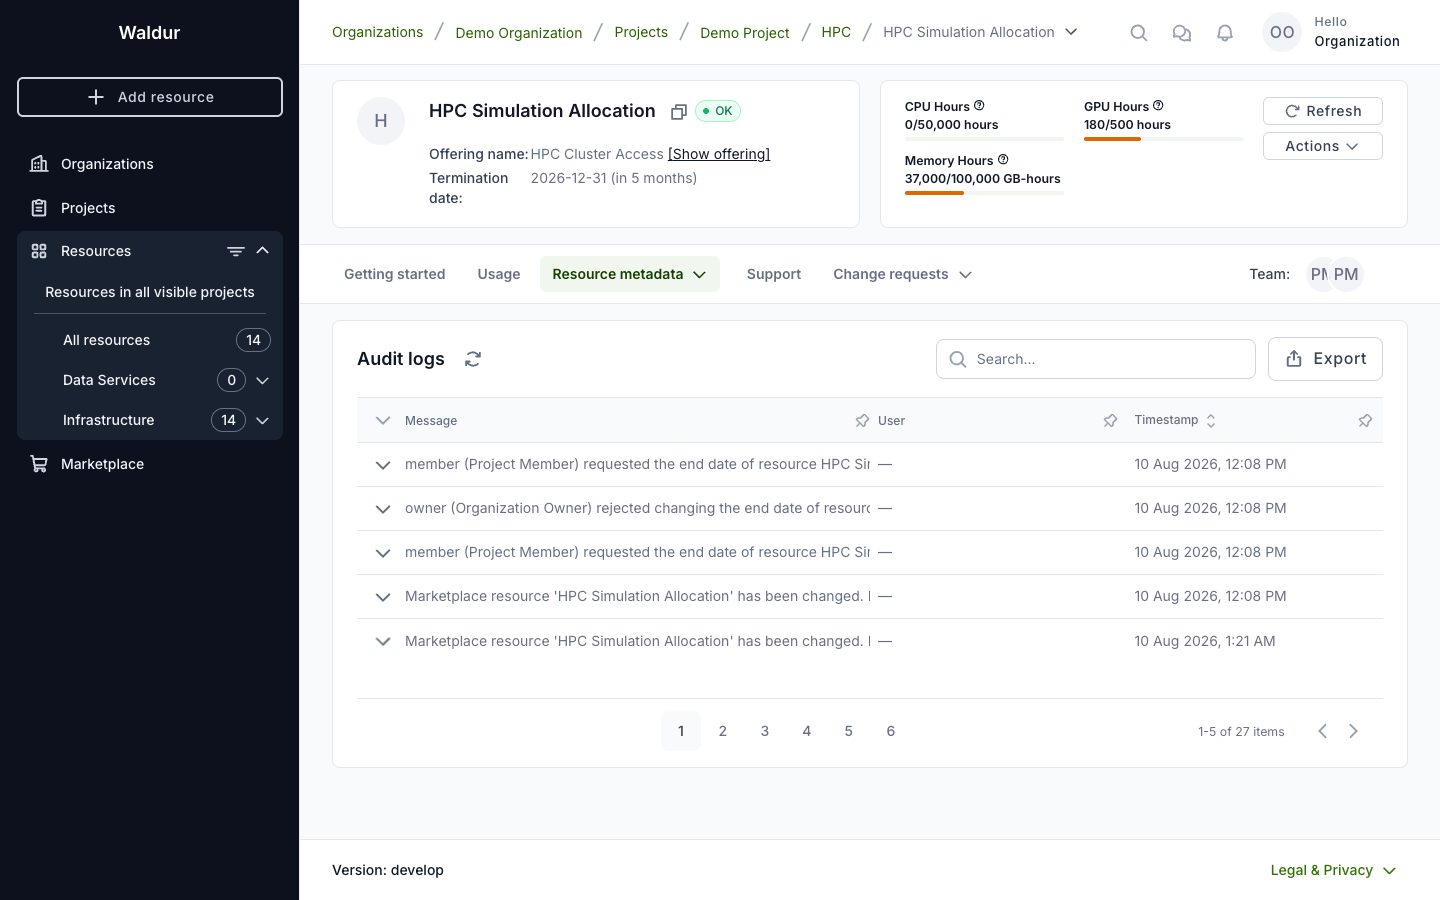Image resolution: width=1440 pixels, height=900 pixels.
Task: Expand all audit log rows
Action: coord(383,421)
